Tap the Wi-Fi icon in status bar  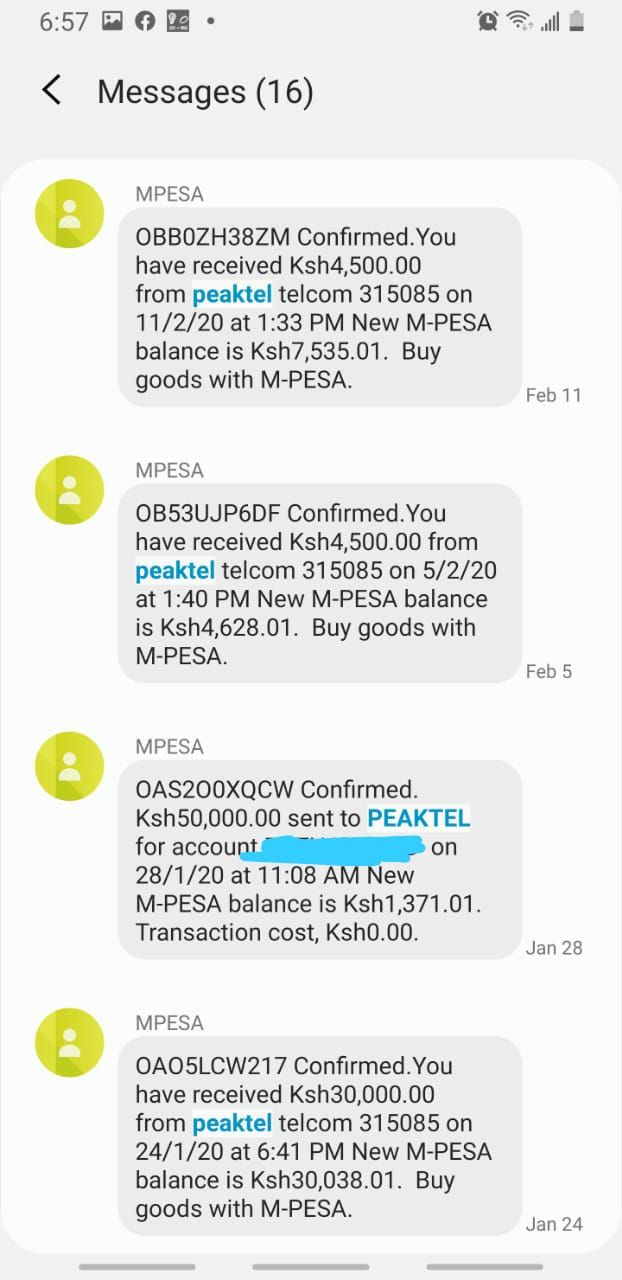519,20
